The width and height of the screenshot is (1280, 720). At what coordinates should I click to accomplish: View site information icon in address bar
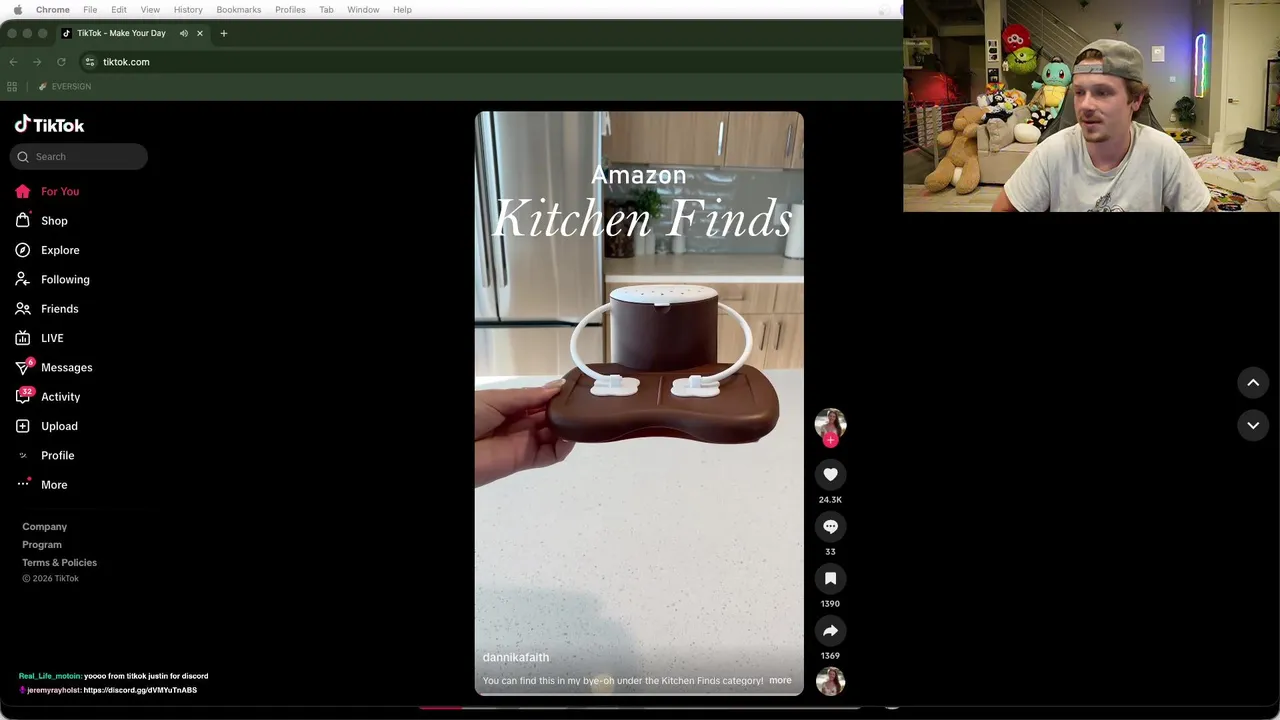pyautogui.click(x=89, y=62)
